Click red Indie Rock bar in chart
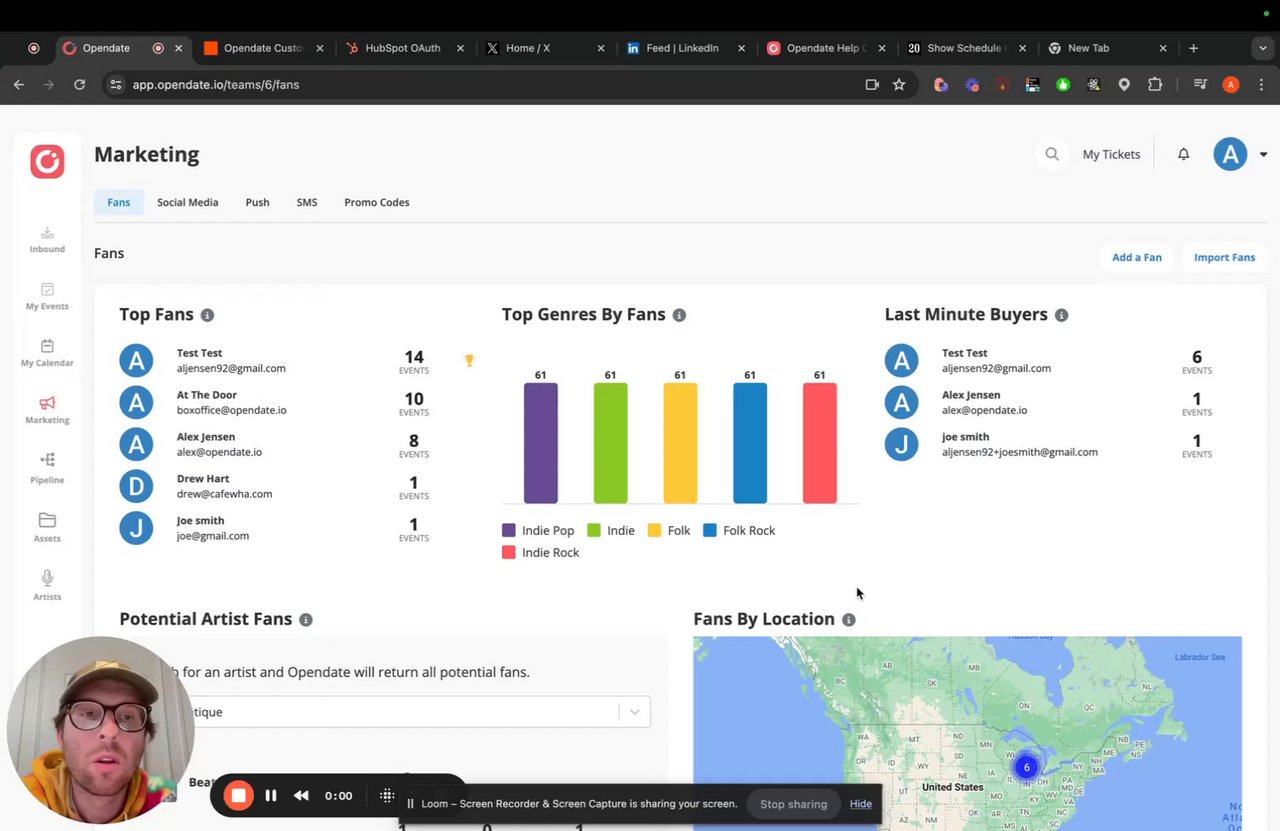The width and height of the screenshot is (1280, 831). point(820,443)
